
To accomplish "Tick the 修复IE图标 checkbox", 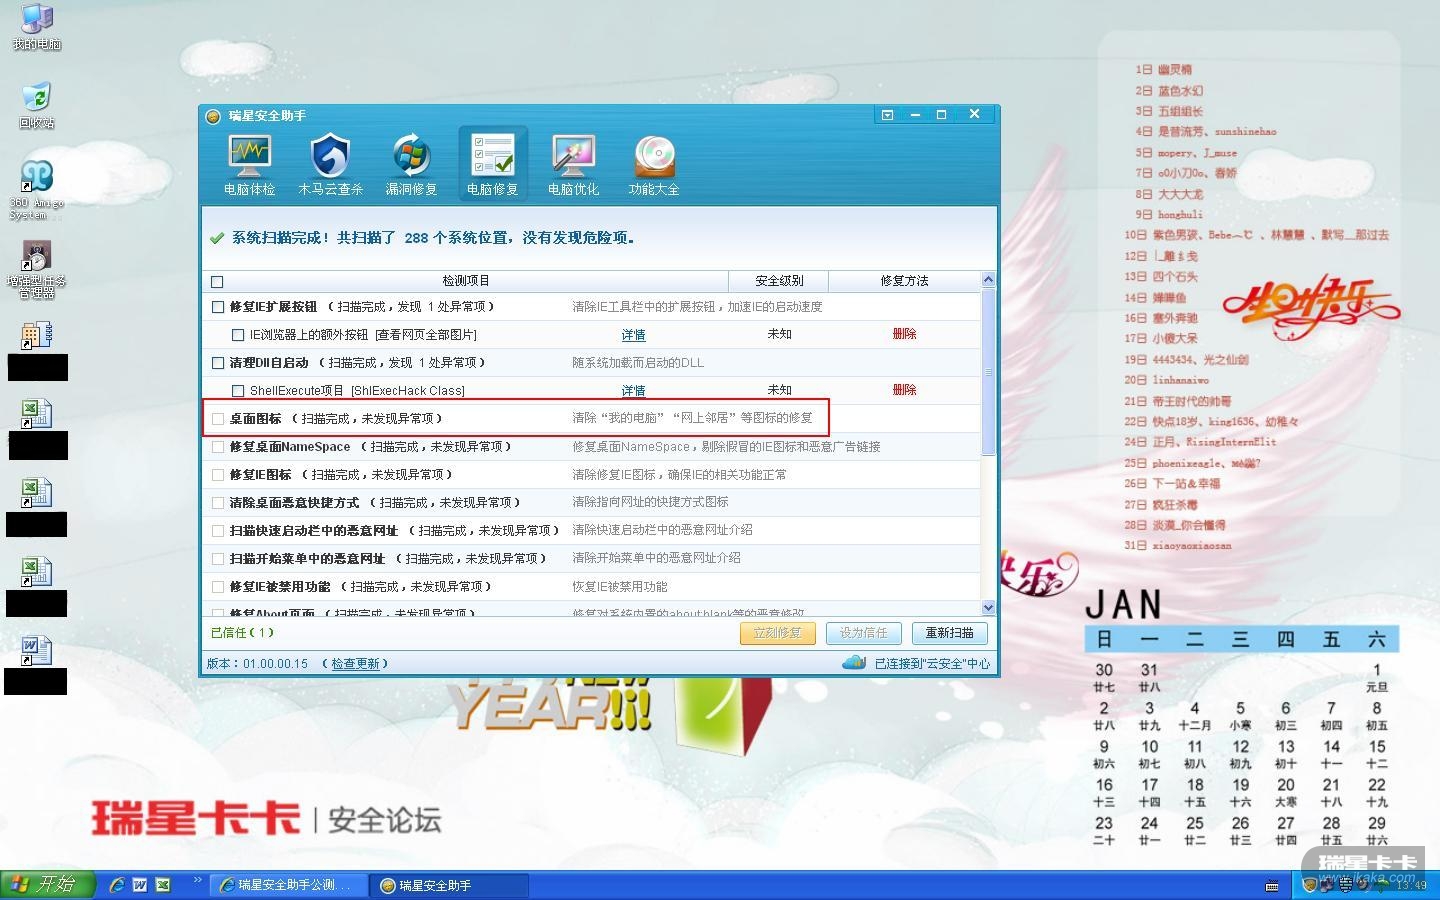I will (x=218, y=475).
